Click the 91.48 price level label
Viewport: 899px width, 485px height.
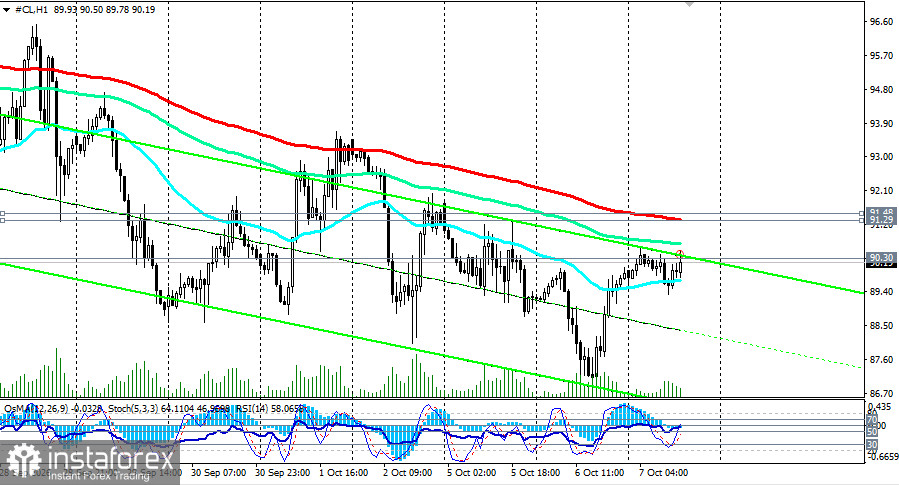882,213
